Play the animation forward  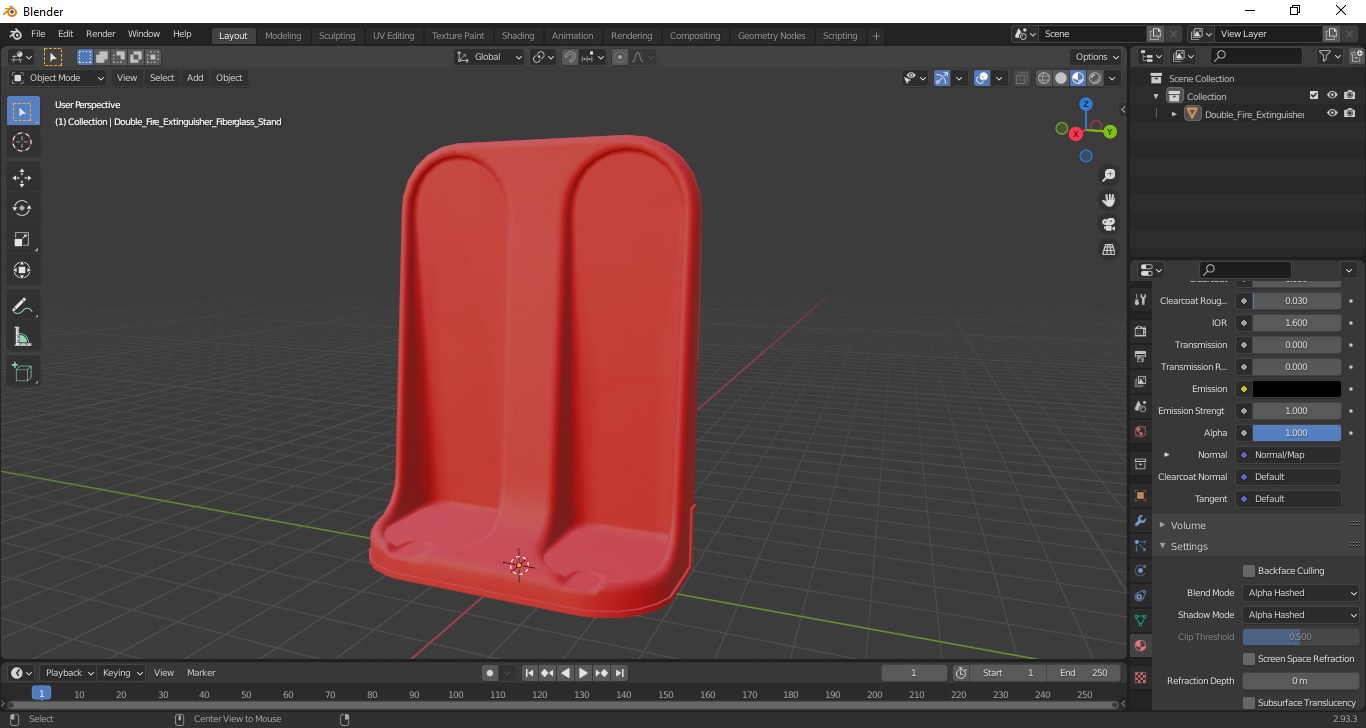(583, 673)
